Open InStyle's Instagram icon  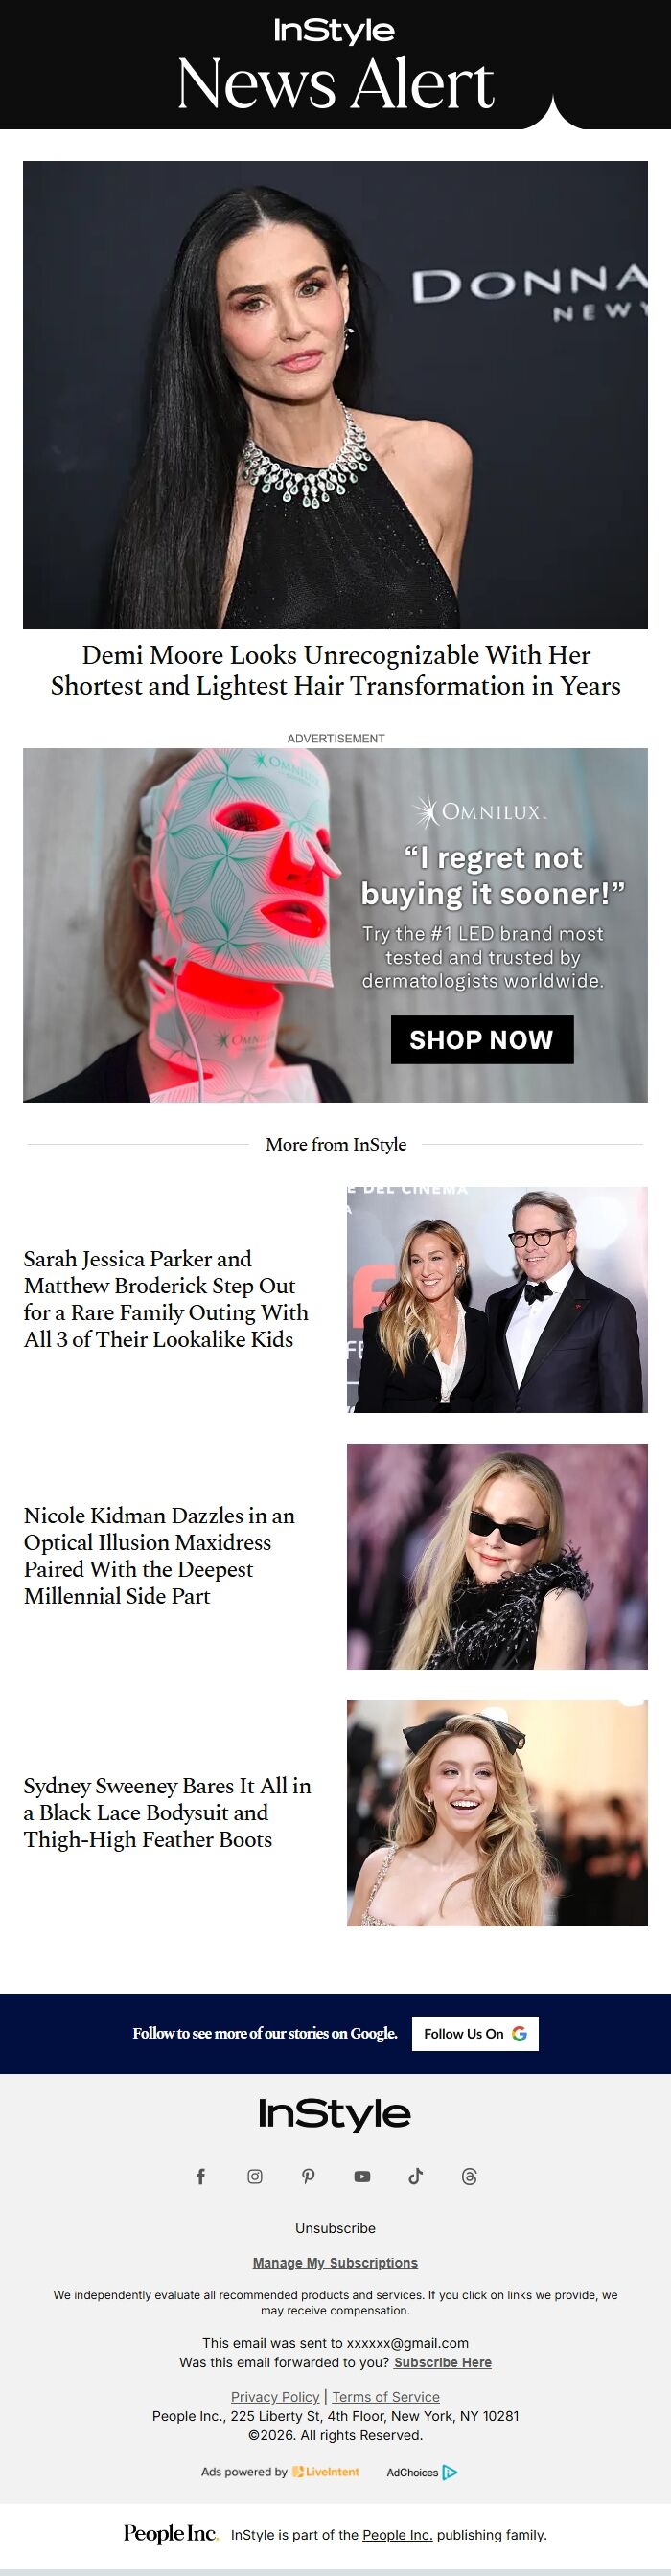255,2177
